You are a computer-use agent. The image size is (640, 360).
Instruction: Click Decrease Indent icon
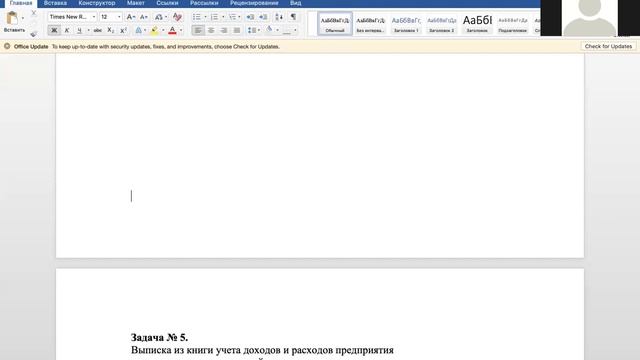(x=250, y=17)
